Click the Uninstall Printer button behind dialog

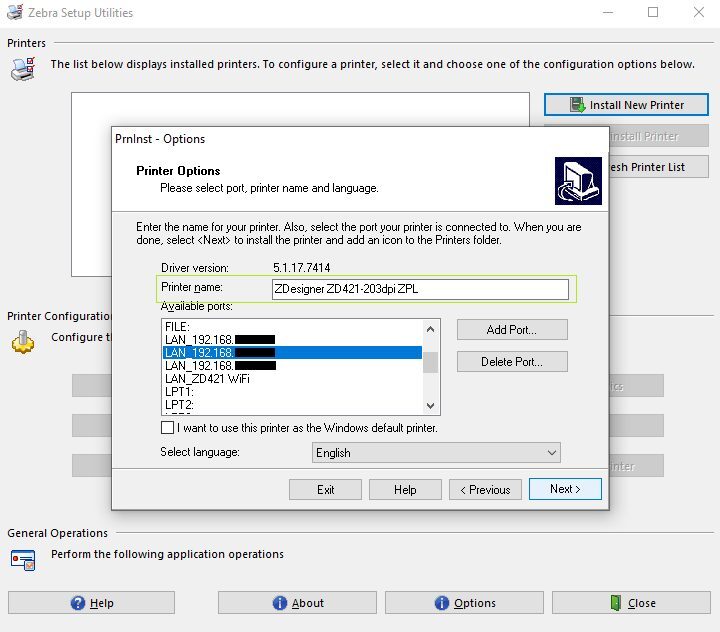point(659,136)
